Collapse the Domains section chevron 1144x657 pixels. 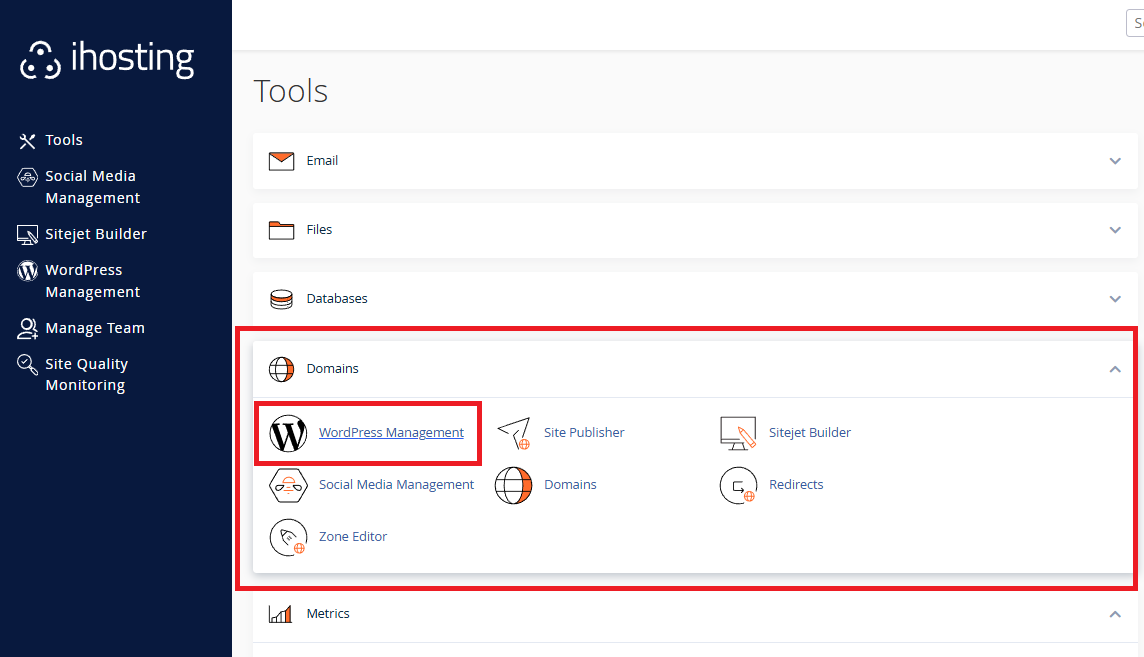click(x=1115, y=369)
